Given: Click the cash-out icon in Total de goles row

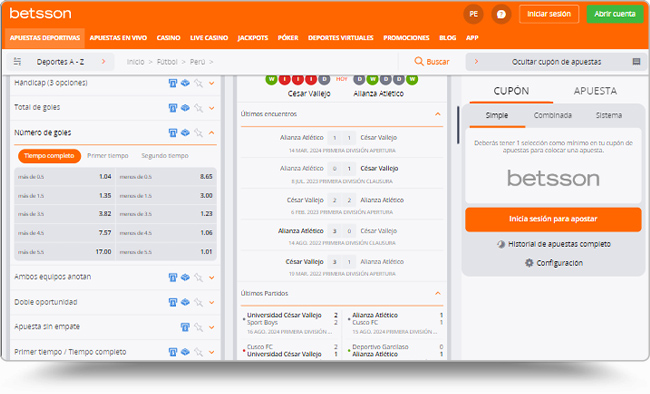Looking at the screenshot, I should click(173, 108).
